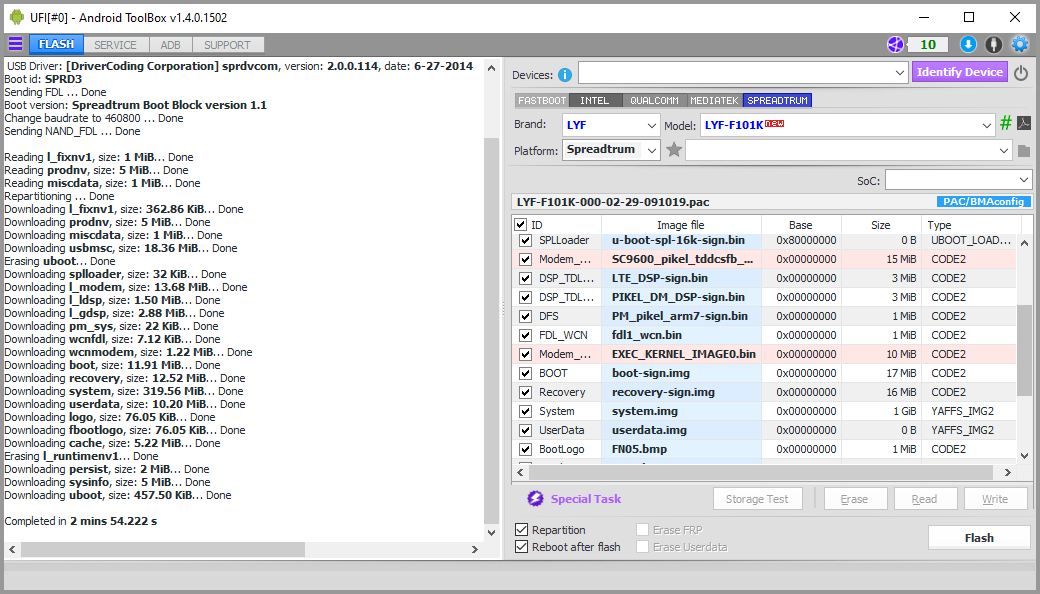This screenshot has height=594, width=1040.
Task: Click the Base column header
Action: [x=801, y=225]
